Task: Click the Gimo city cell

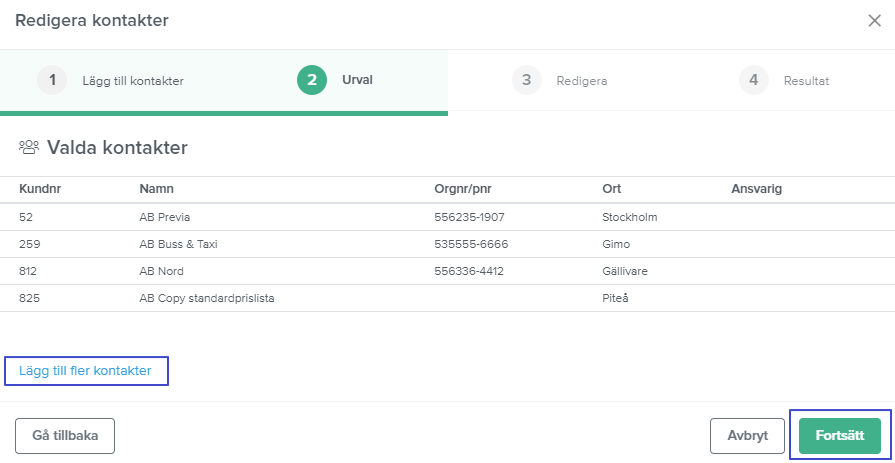Action: pos(616,244)
